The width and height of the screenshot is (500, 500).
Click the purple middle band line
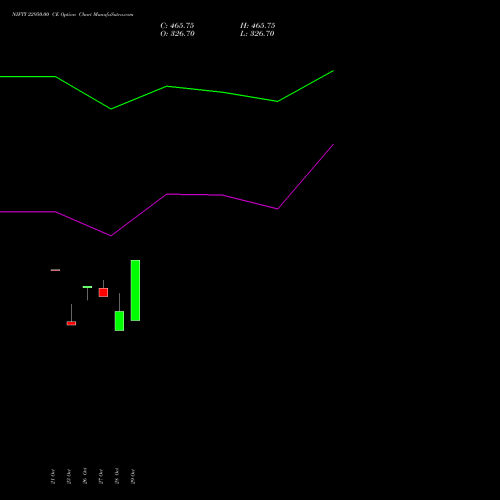click(x=167, y=194)
